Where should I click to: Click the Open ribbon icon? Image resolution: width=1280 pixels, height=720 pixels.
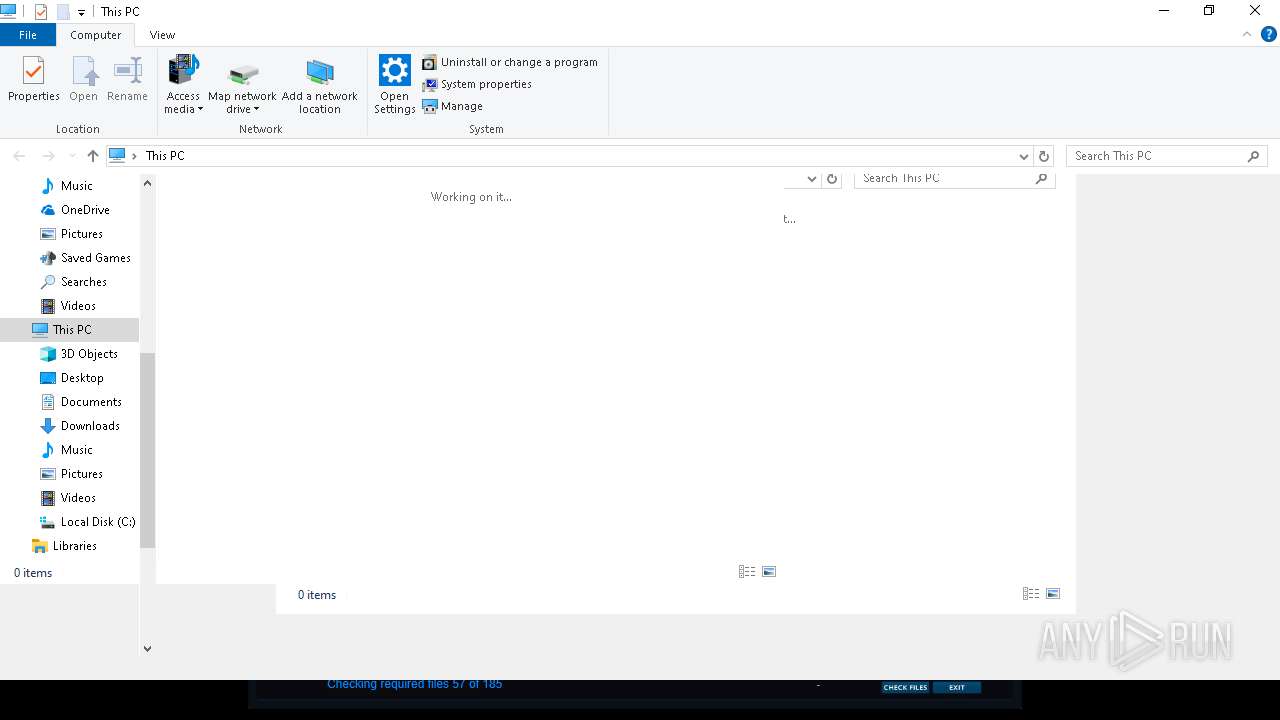[84, 80]
